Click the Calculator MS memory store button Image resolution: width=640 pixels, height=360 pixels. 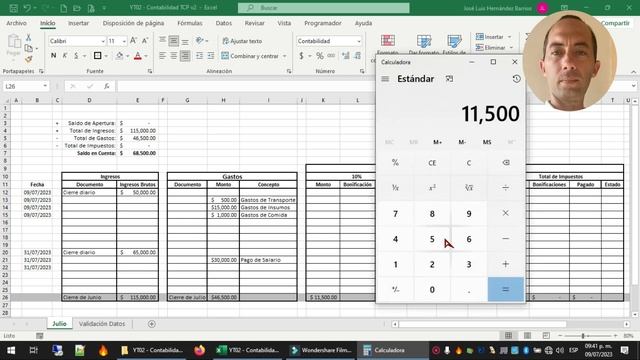click(x=487, y=142)
